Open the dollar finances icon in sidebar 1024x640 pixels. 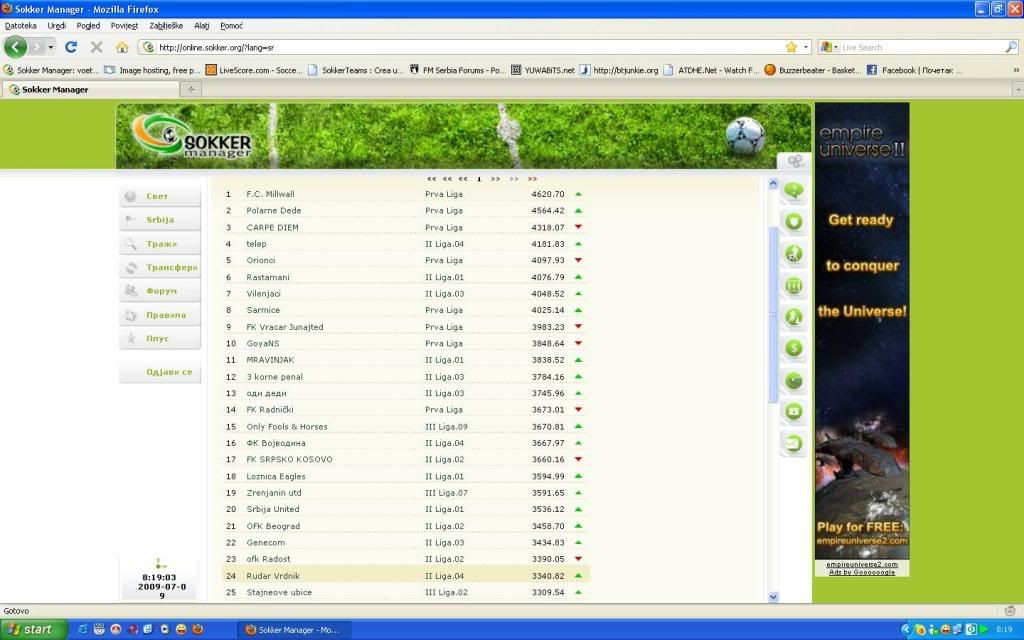(793, 348)
